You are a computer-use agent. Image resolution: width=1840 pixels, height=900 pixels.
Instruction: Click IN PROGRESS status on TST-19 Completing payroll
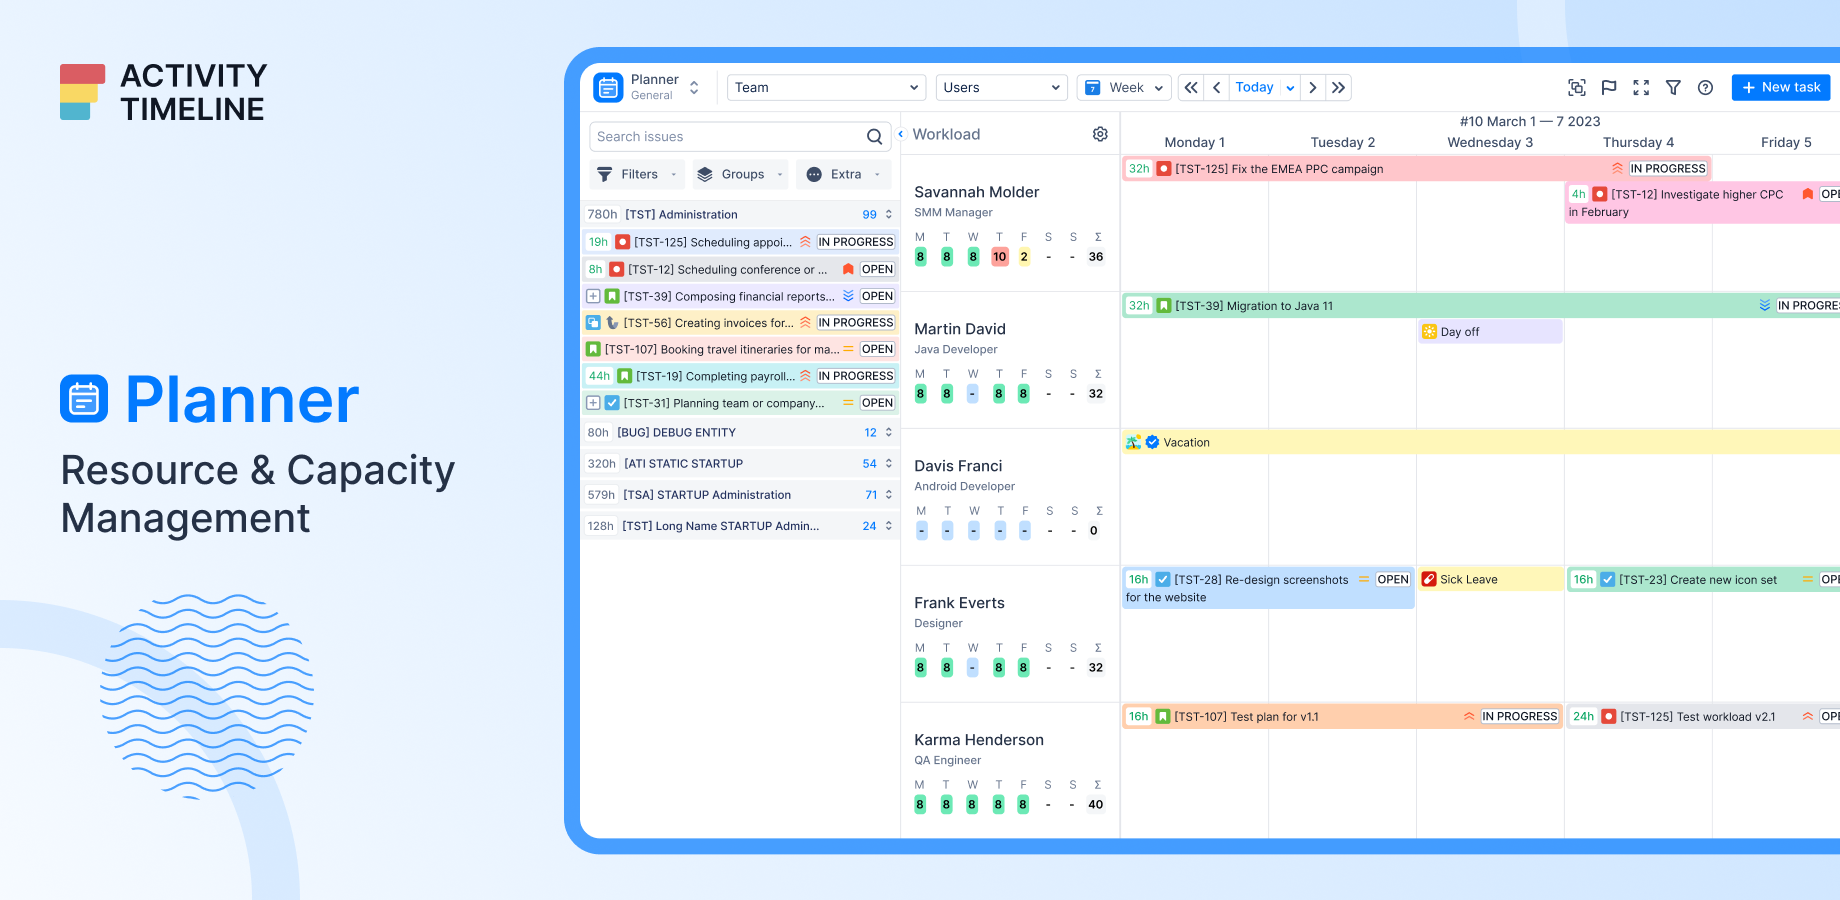[856, 376]
